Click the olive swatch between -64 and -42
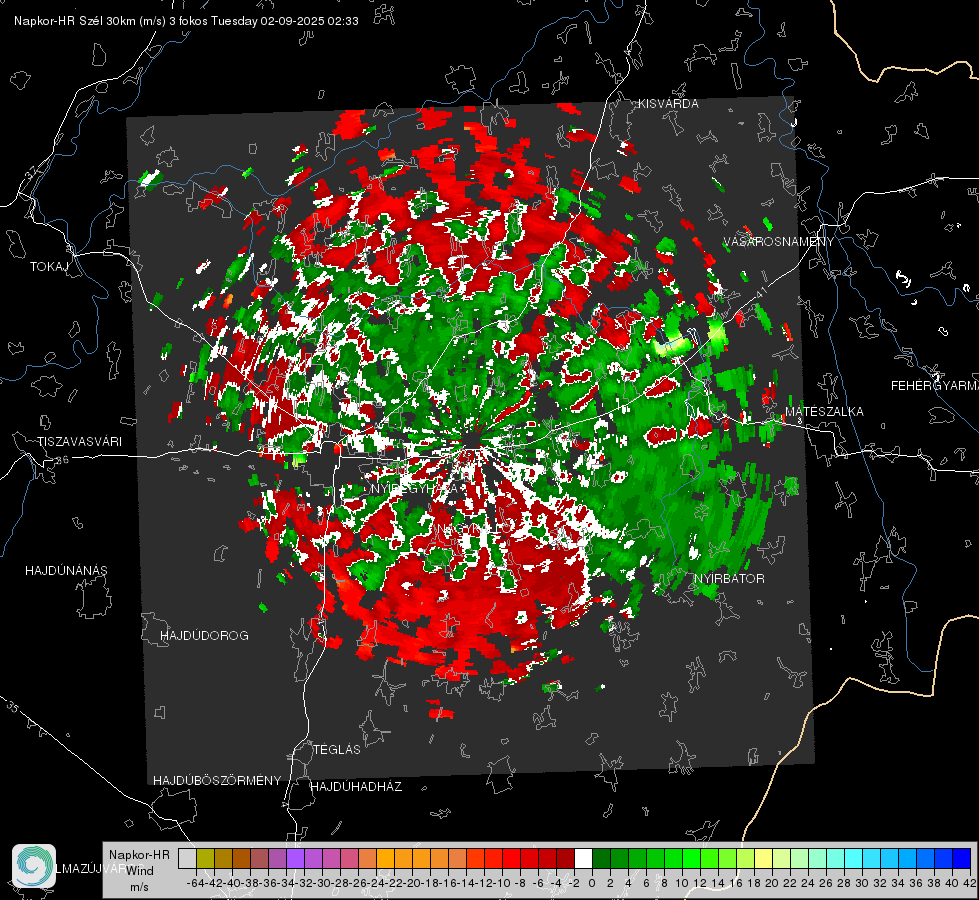 pyautogui.click(x=205, y=858)
